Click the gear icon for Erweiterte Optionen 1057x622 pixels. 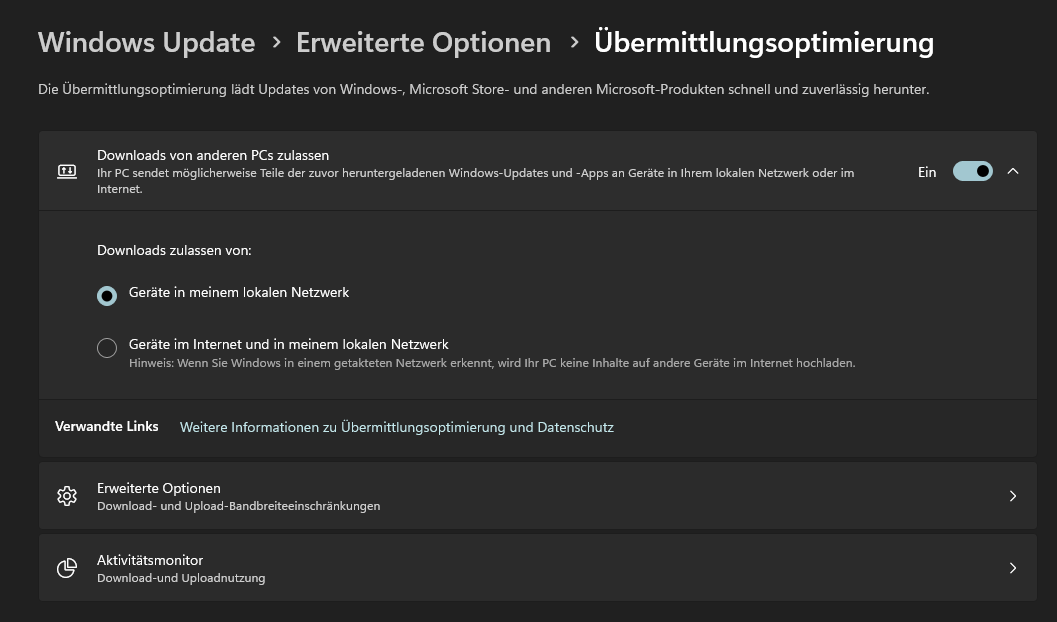(x=67, y=496)
